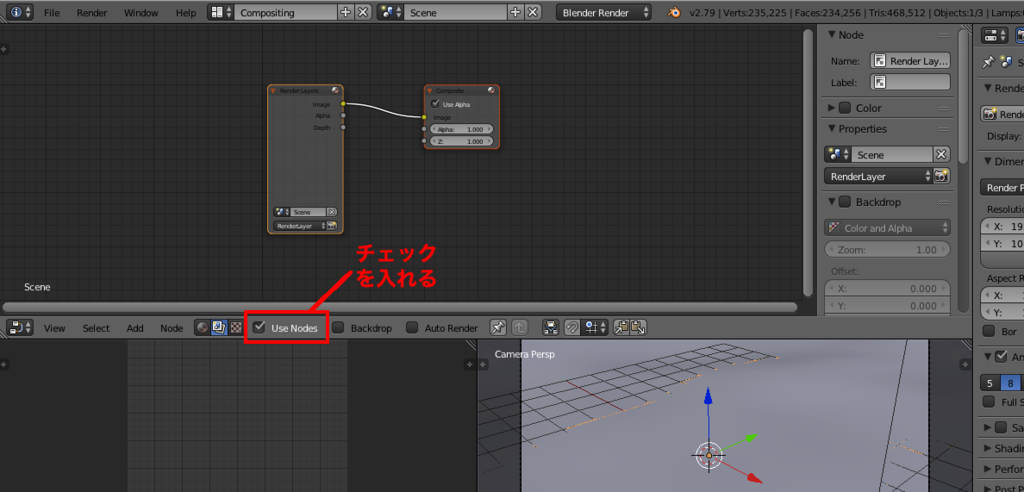
Task: Switch to texture nodes tree type
Action: [x=235, y=327]
